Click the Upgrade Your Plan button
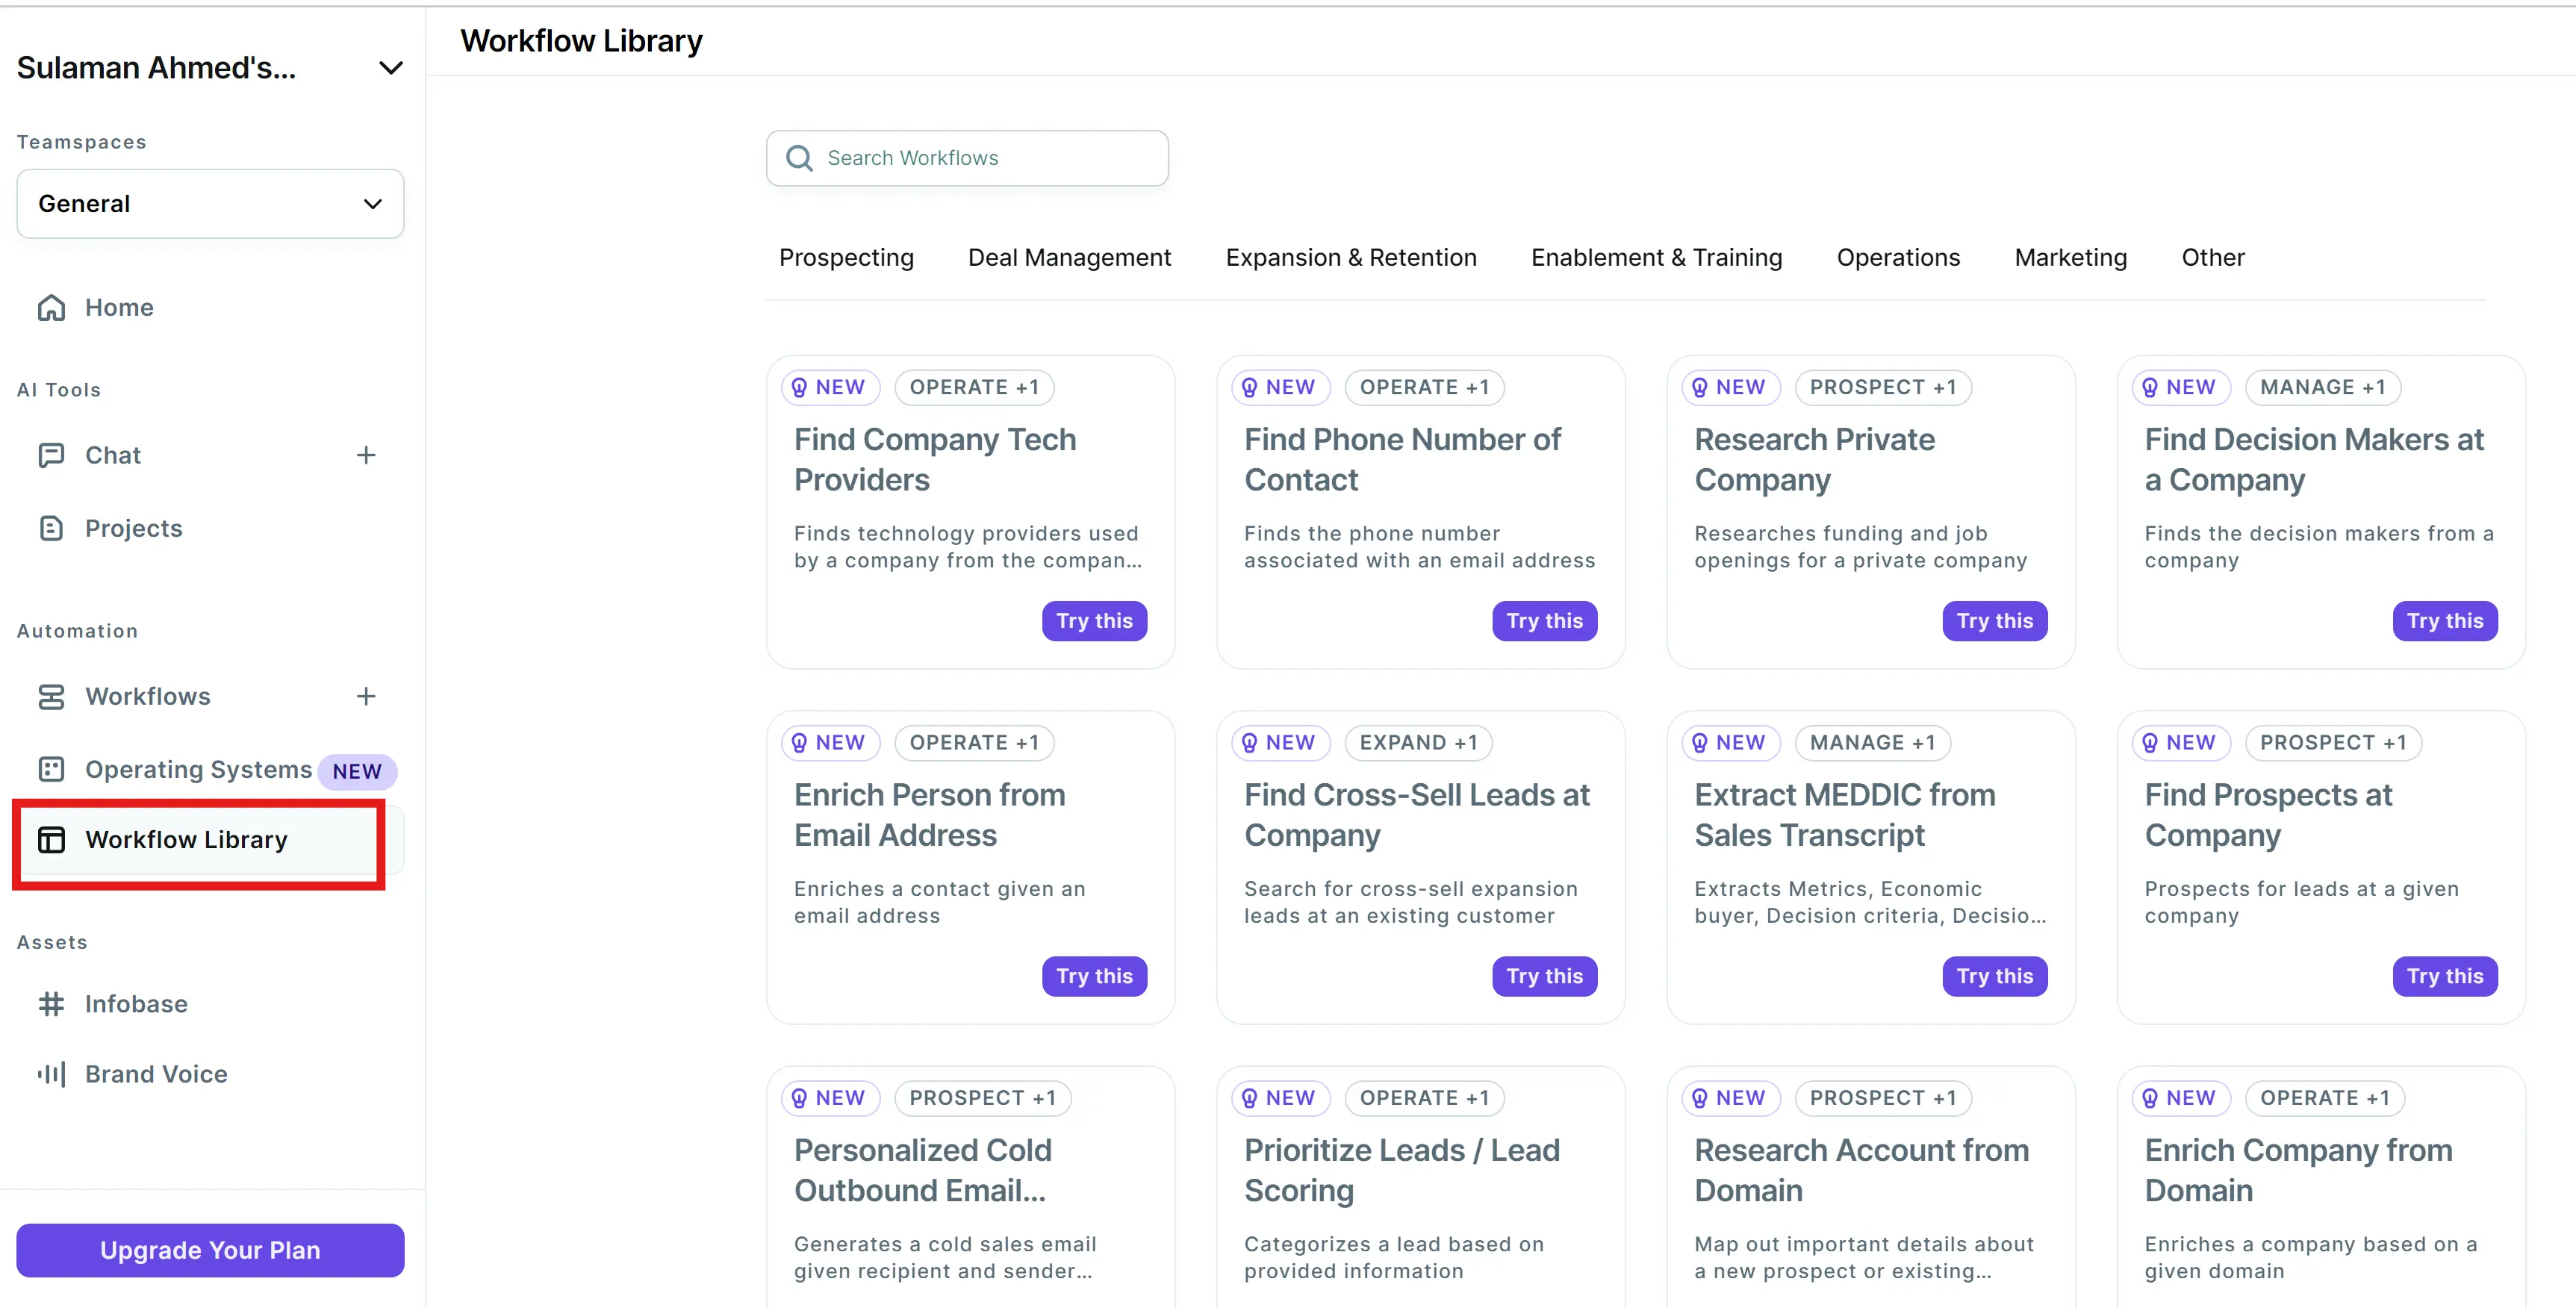 [x=210, y=1250]
